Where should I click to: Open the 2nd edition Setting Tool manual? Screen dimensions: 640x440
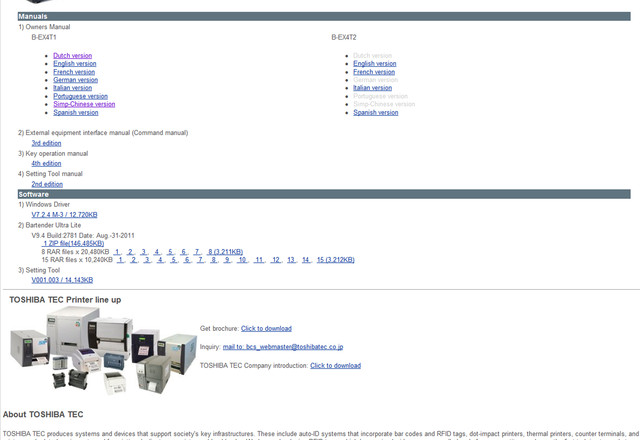(x=47, y=184)
